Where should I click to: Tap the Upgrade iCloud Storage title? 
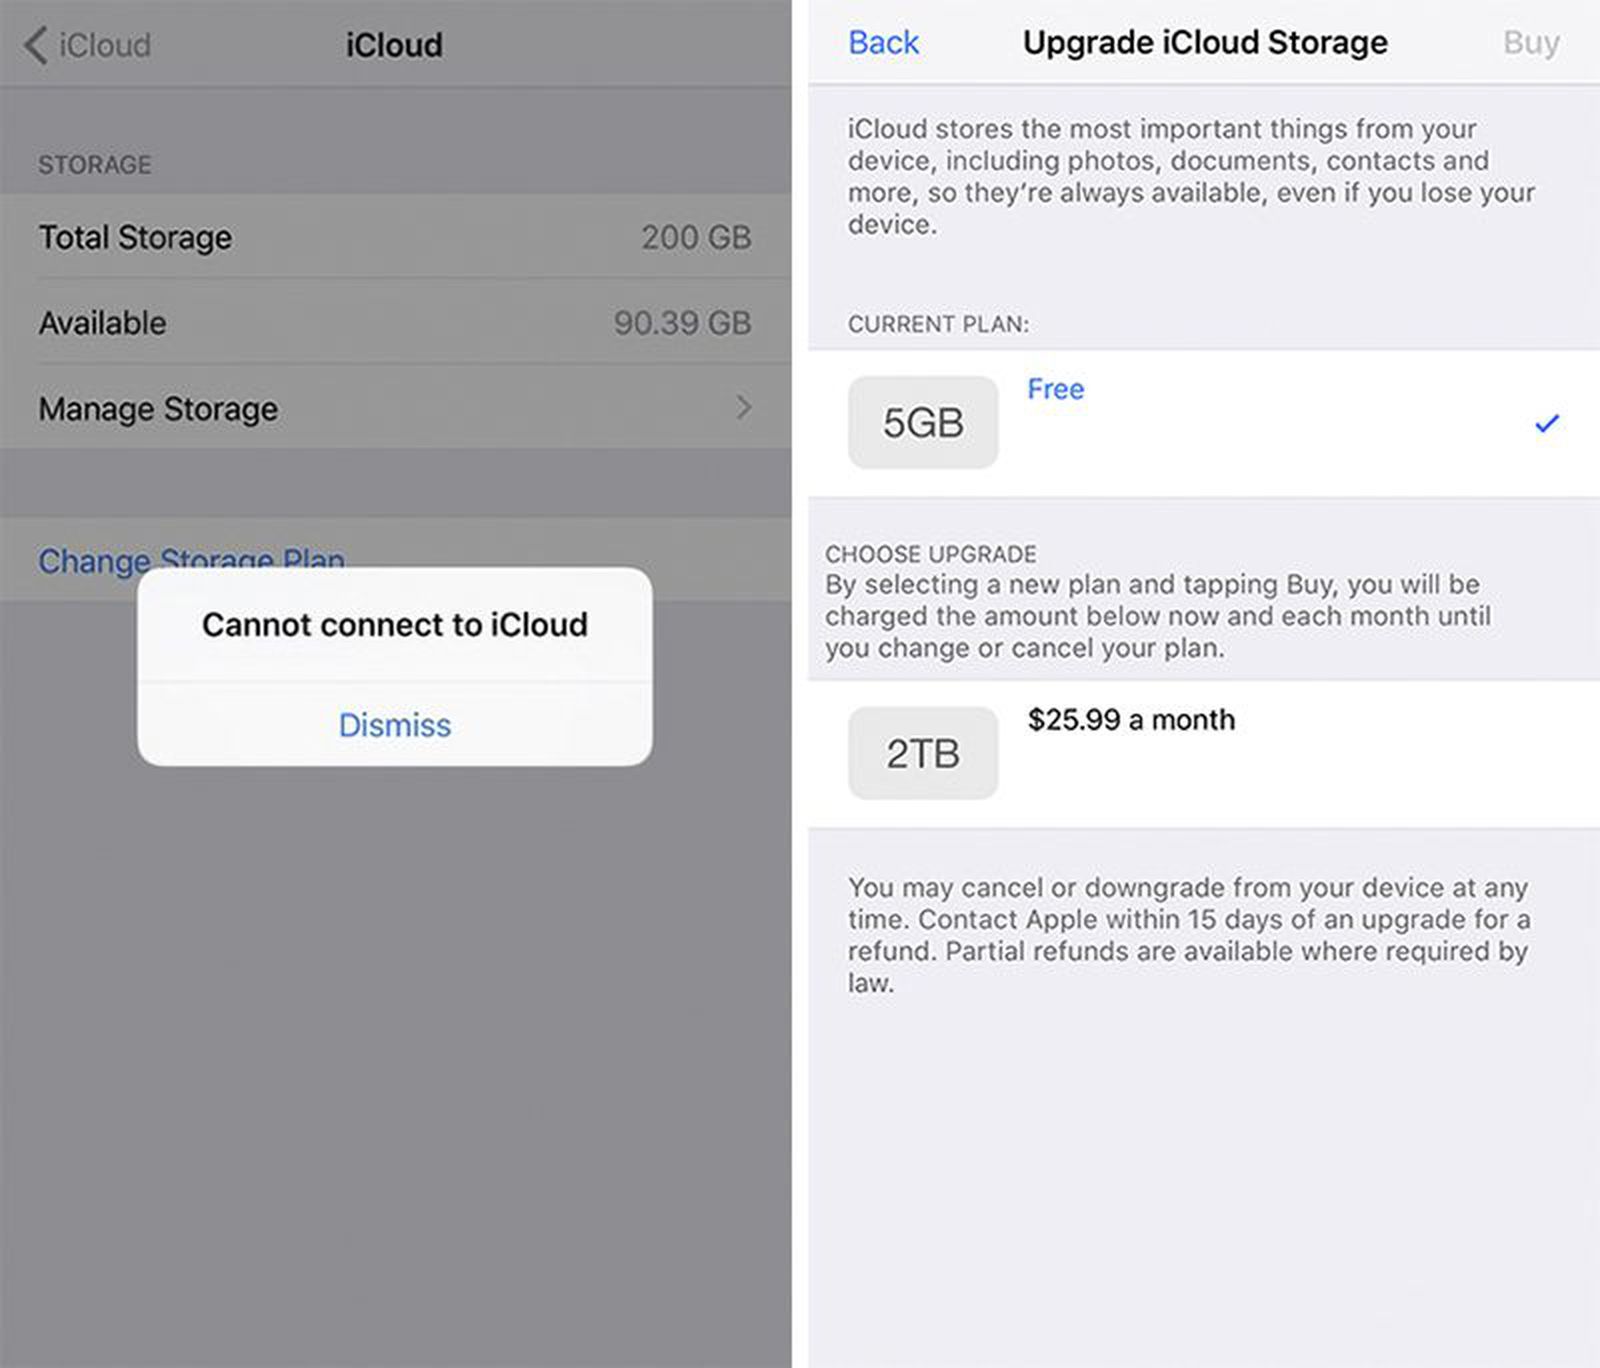[x=1203, y=42]
